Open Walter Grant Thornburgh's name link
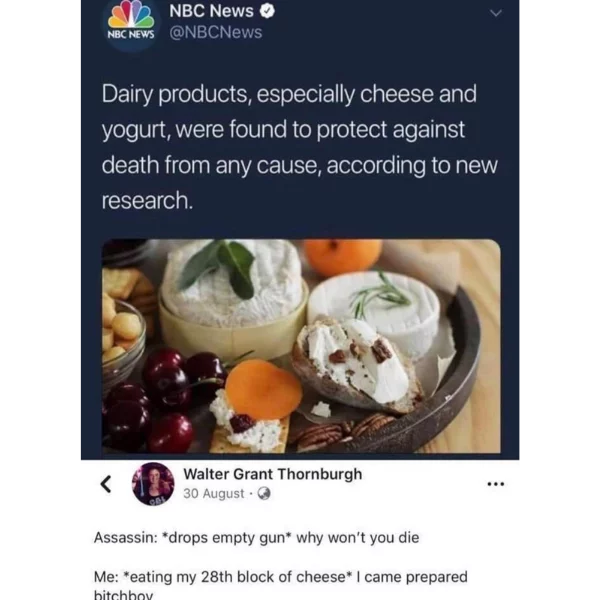Image resolution: width=600 pixels, height=600 pixels. pos(272,474)
